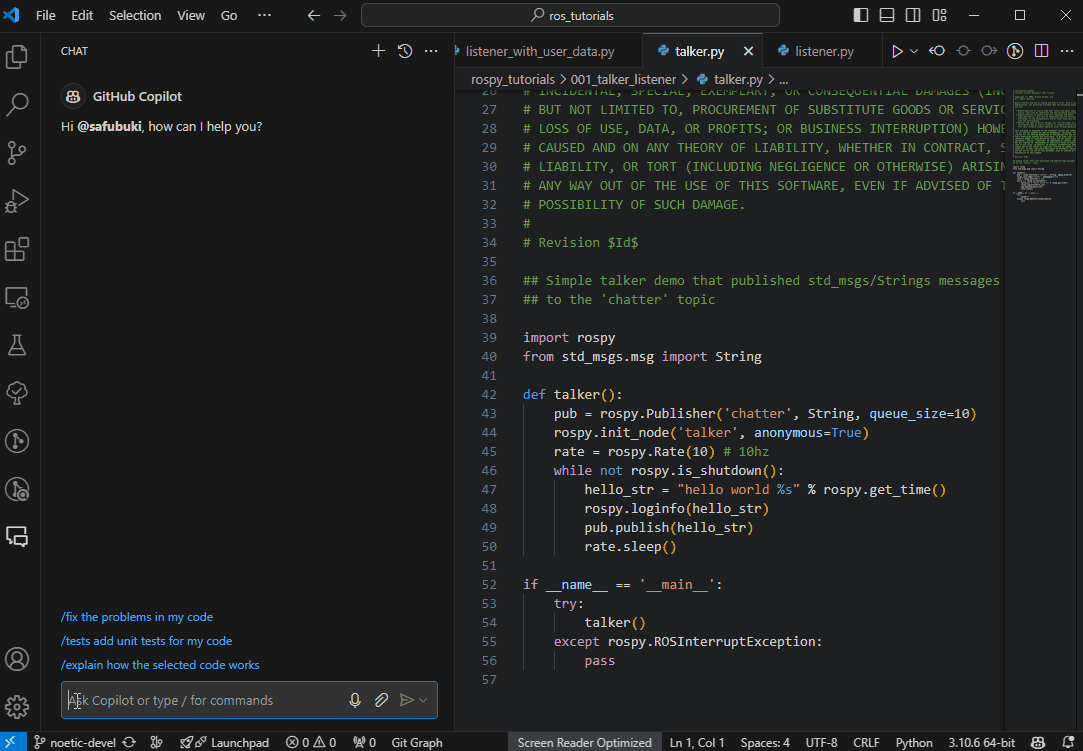
Task: Open the Search view in activity bar
Action: (x=17, y=104)
